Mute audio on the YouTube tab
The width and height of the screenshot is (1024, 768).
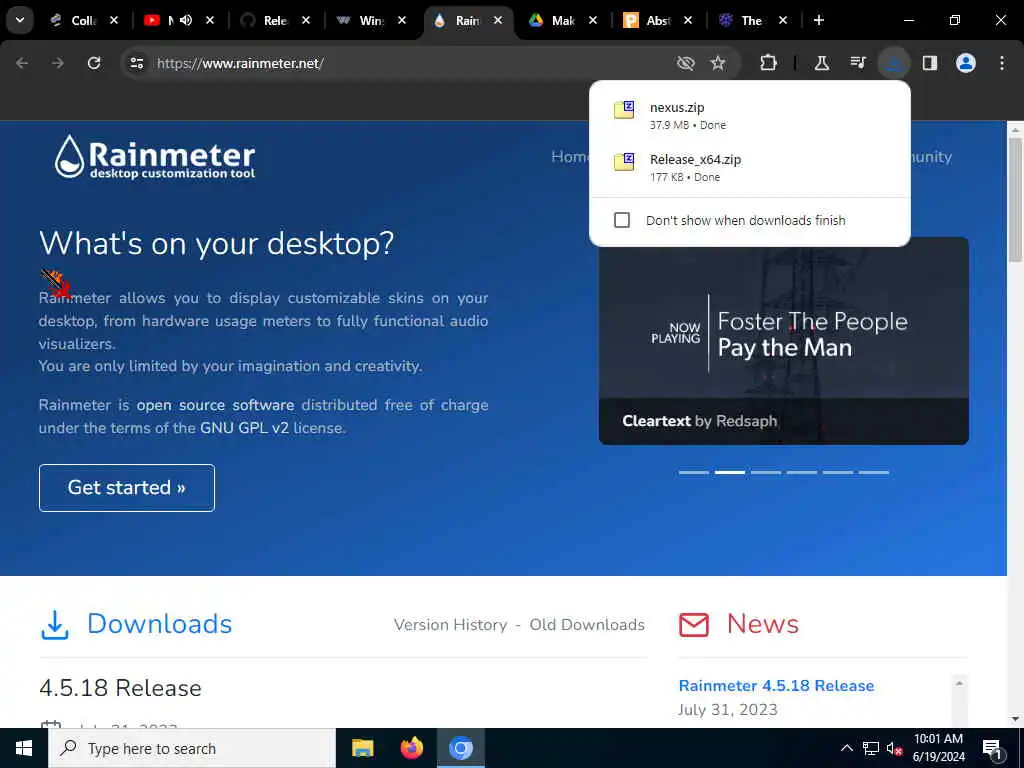coord(186,20)
